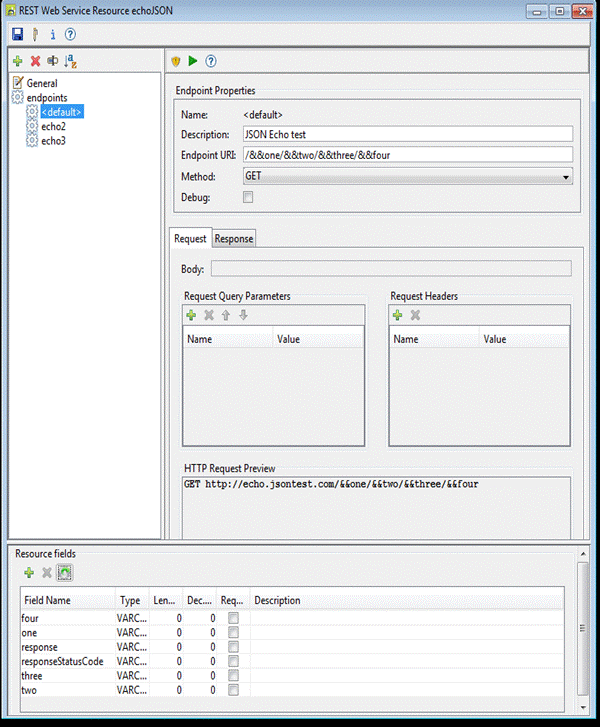Click the Endpoint URI text field
This screenshot has height=727, width=600.
coord(407,154)
